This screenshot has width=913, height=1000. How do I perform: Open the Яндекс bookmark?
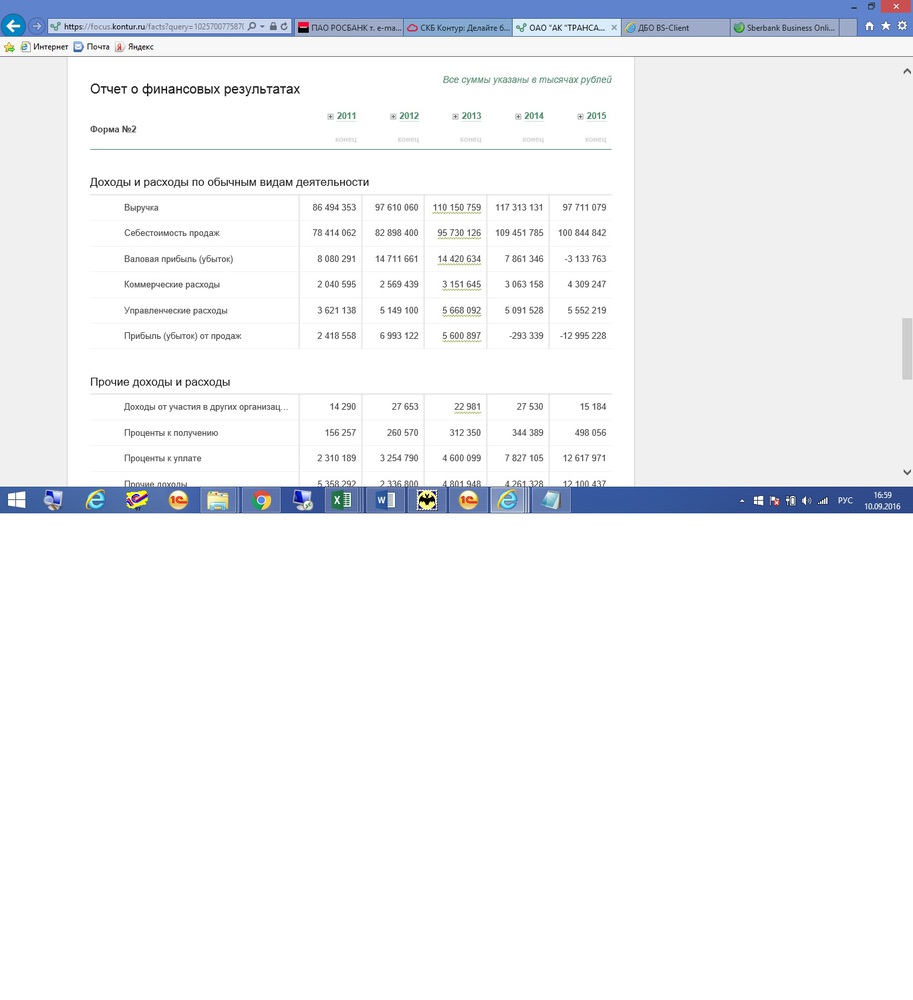click(x=135, y=47)
